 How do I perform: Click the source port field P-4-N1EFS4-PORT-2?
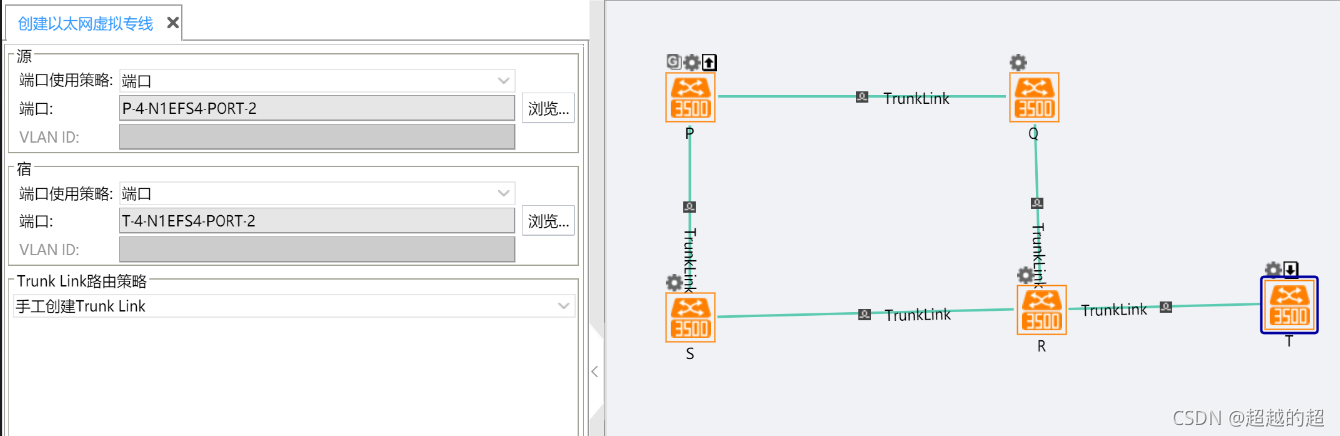(317, 108)
